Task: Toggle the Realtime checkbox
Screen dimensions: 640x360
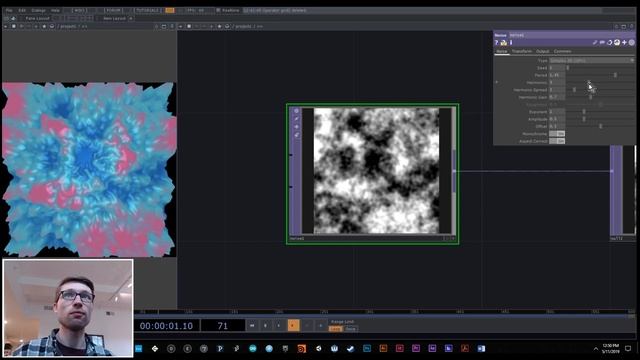Action: click(x=218, y=10)
